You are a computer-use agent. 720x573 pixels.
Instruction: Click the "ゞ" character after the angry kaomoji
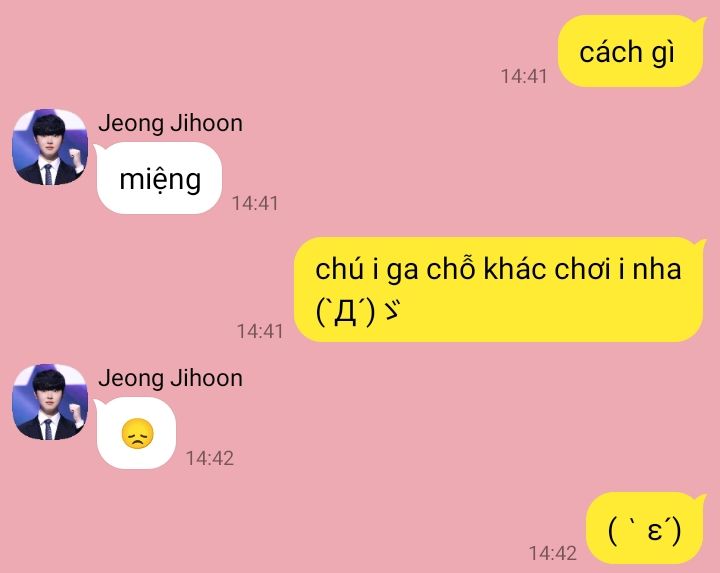point(393,310)
